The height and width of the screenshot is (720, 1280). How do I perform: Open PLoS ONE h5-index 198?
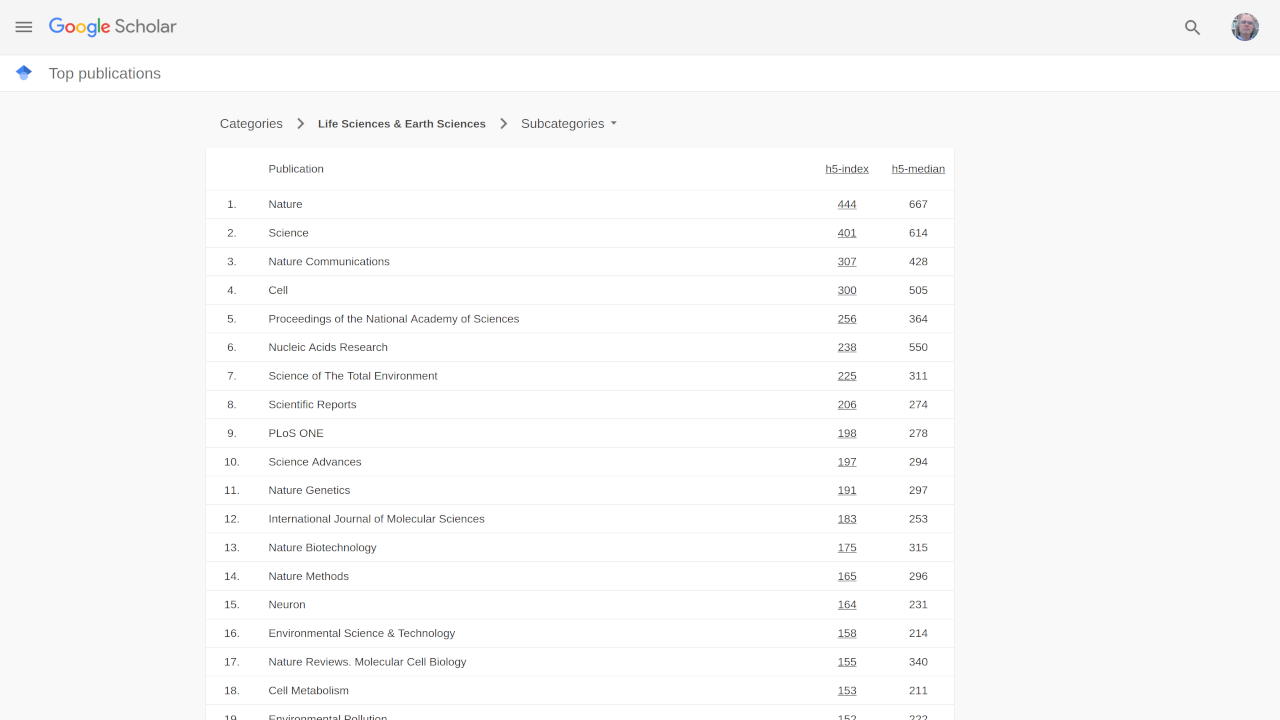pos(847,433)
